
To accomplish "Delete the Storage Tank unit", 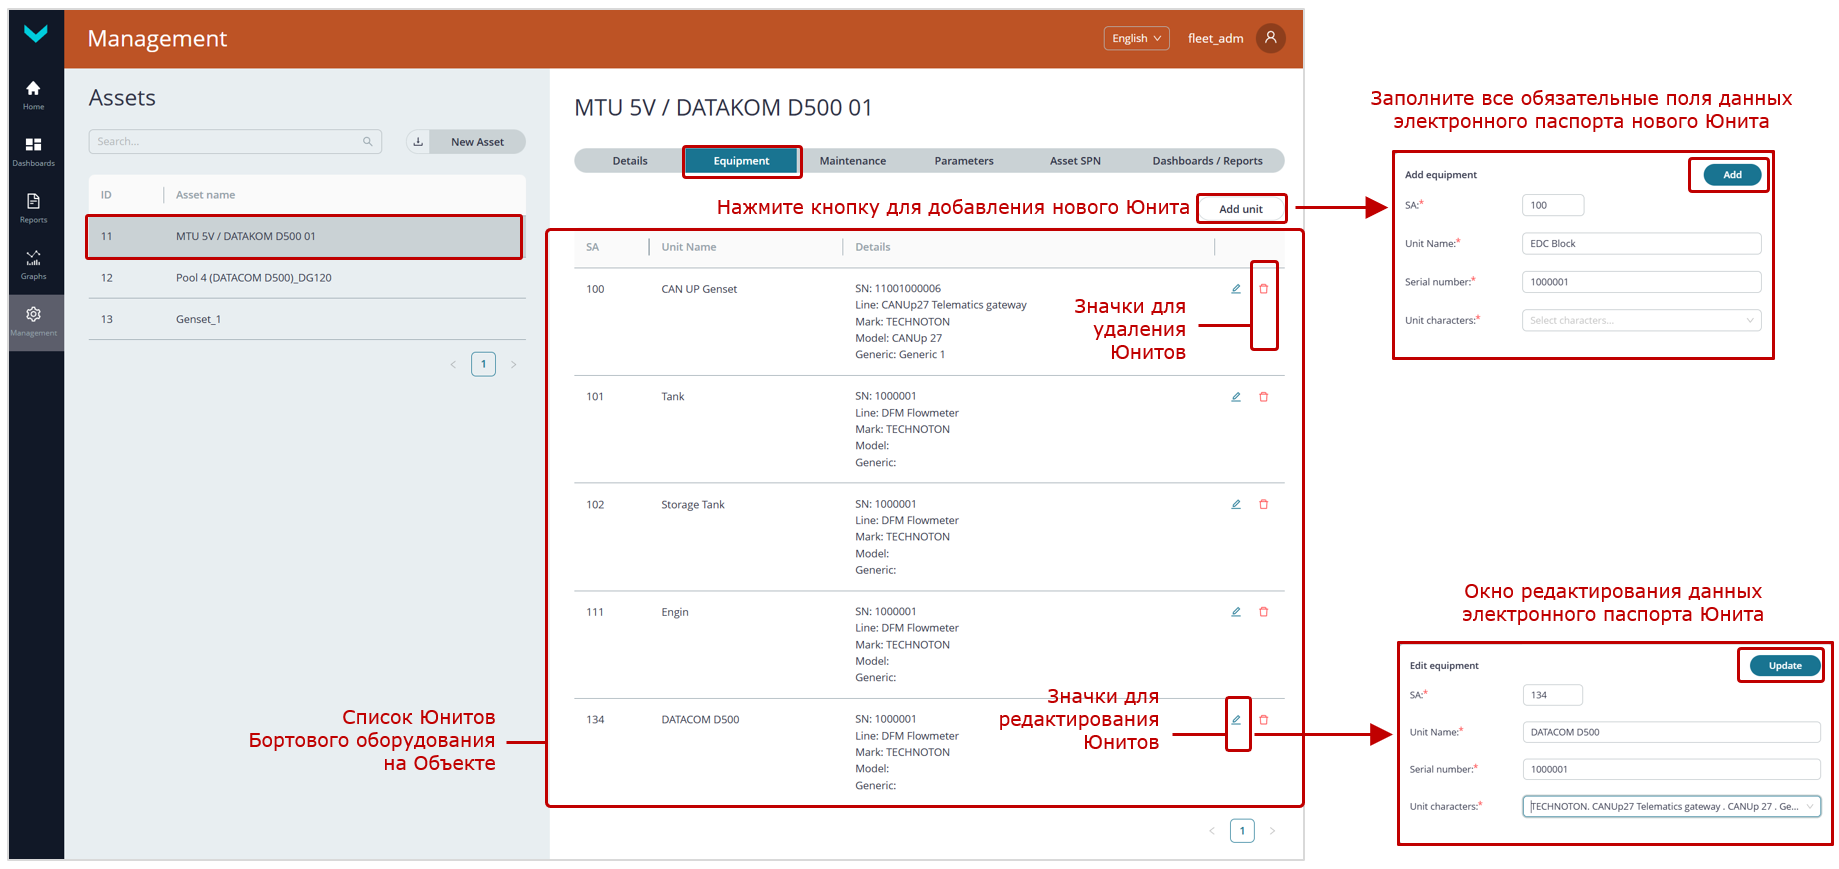I will 1263,505.
